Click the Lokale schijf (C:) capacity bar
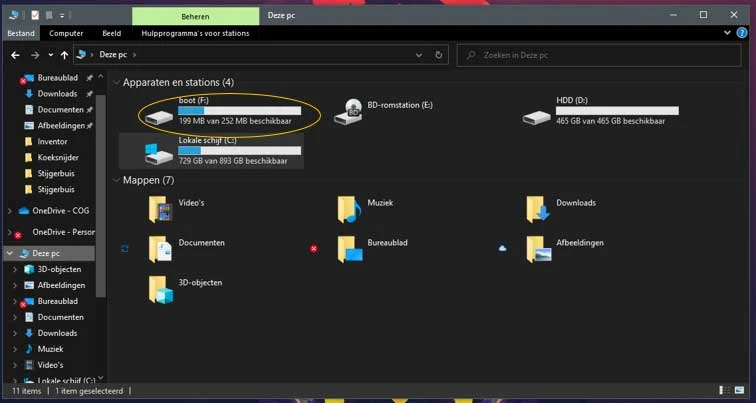The image size is (756, 403). click(x=240, y=151)
